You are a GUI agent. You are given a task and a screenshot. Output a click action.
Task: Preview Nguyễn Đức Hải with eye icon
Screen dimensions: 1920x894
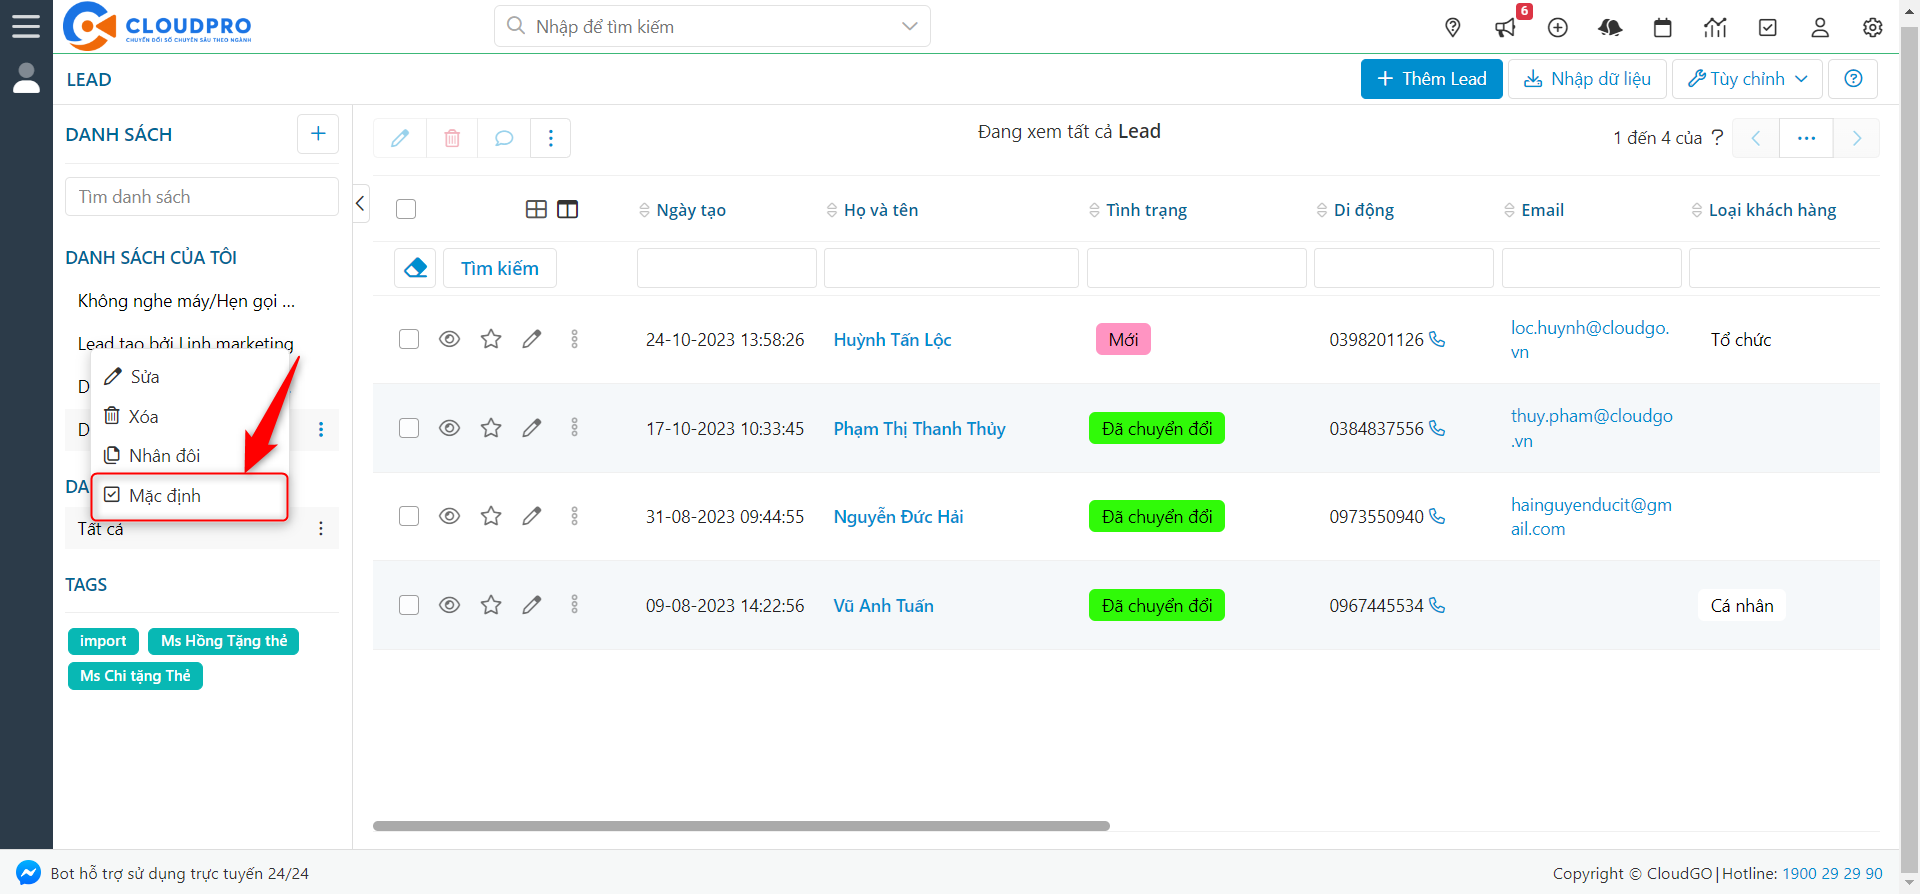coord(450,516)
